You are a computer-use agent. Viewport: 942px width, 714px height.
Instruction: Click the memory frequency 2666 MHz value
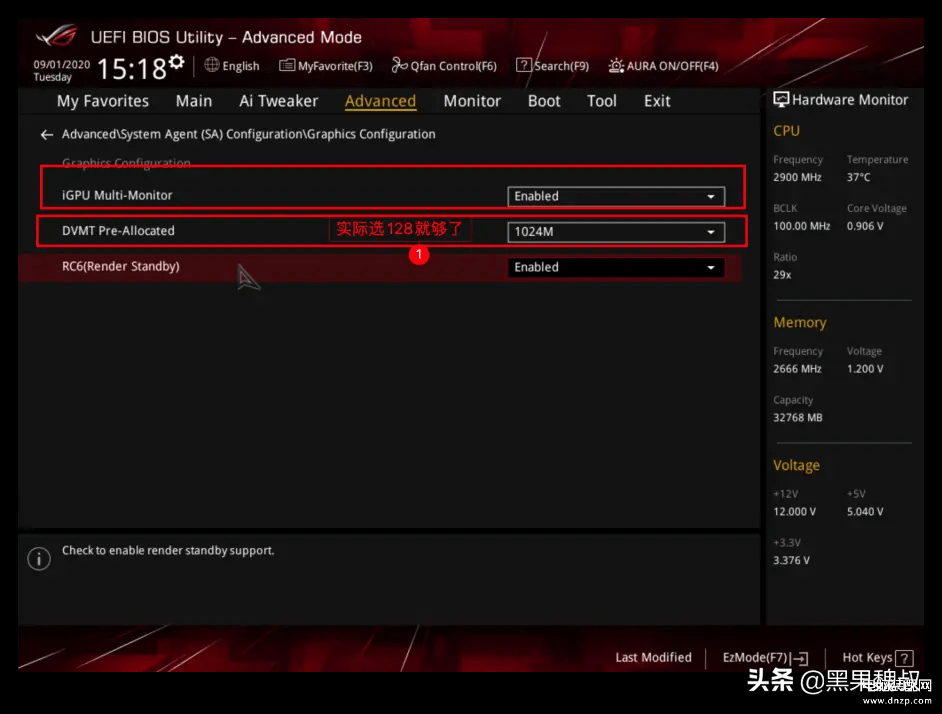coord(797,369)
